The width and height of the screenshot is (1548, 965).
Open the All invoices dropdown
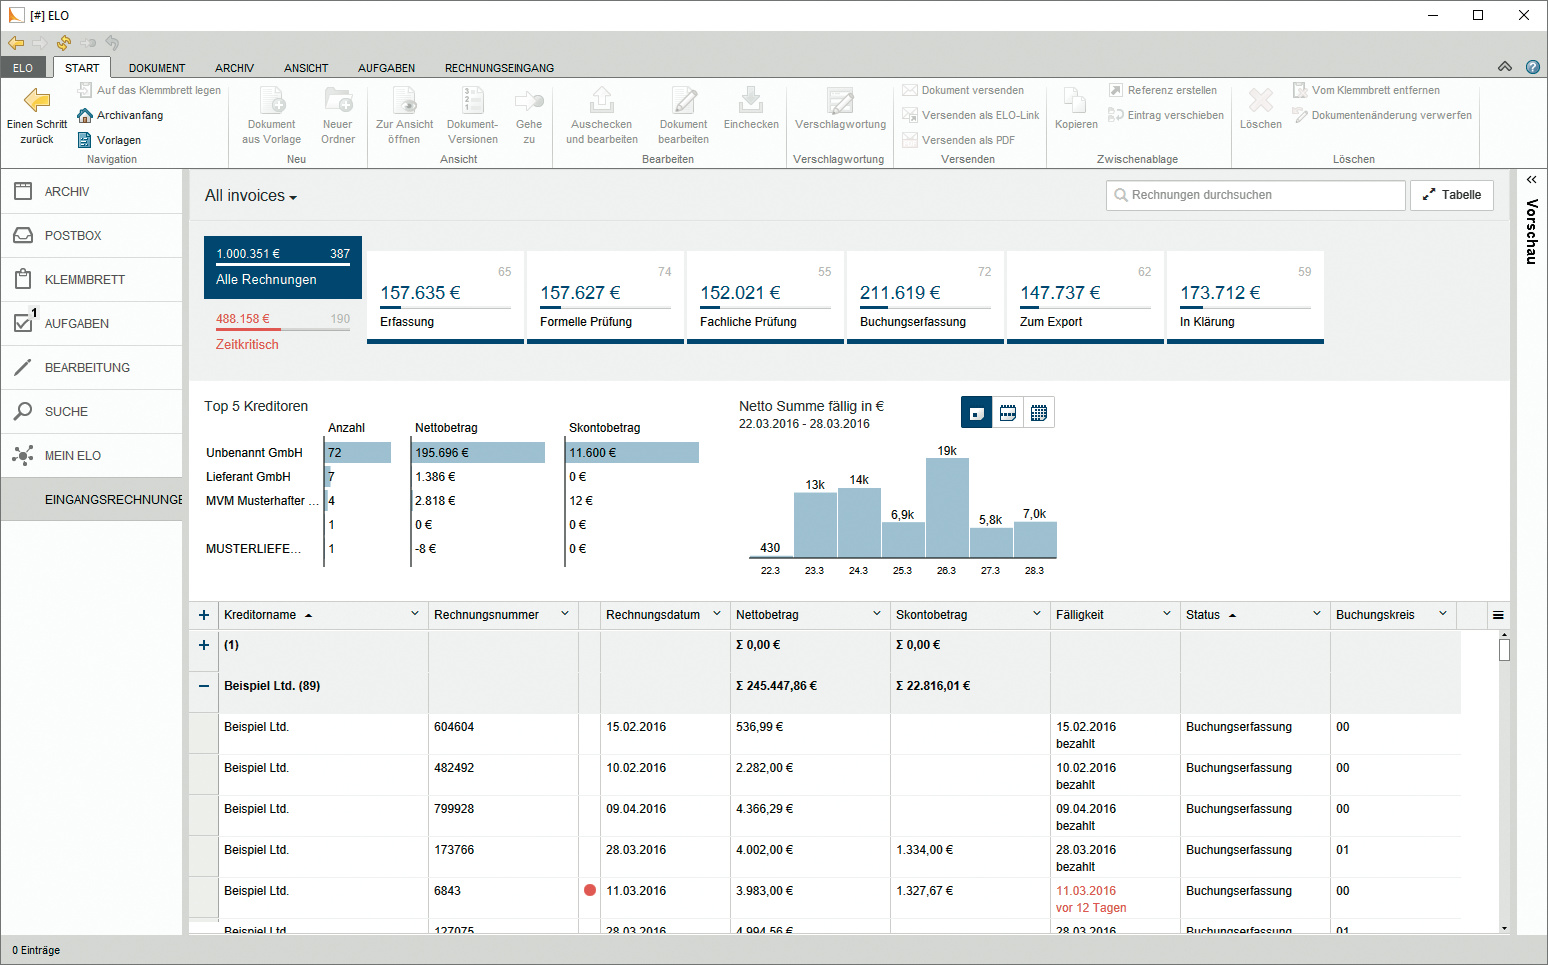251,196
